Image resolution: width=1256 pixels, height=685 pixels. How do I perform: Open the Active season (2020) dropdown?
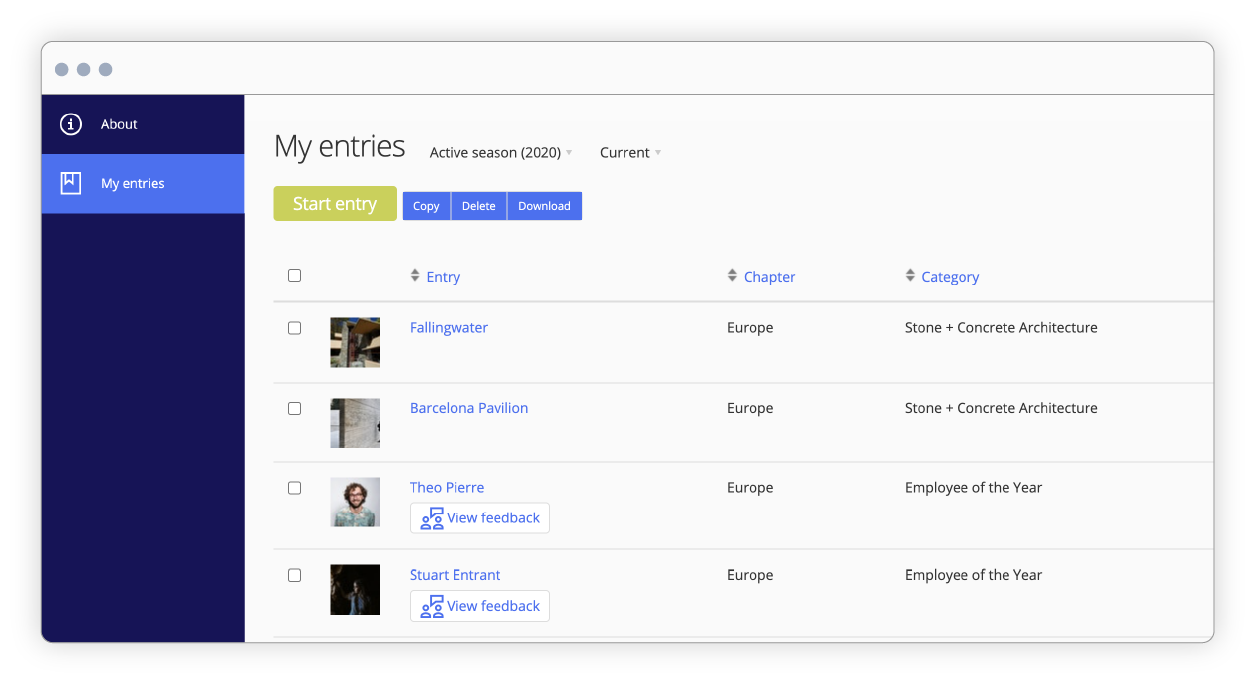coord(499,152)
